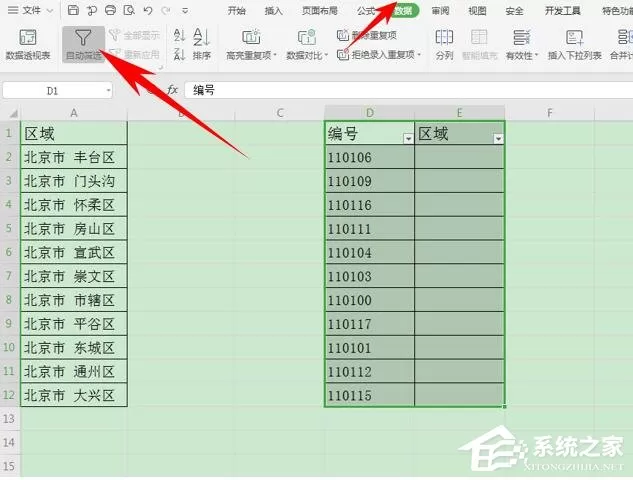Open the 数据对比 dropdown

(x=307, y=45)
